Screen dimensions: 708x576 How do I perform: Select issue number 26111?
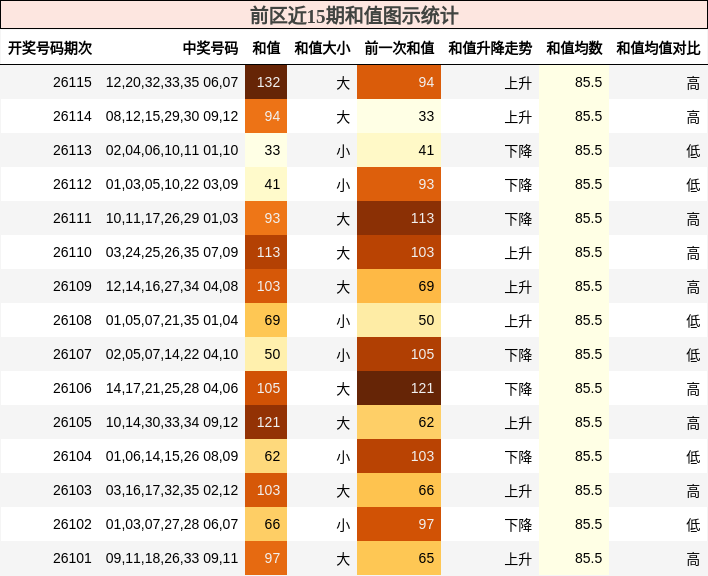coord(72,218)
